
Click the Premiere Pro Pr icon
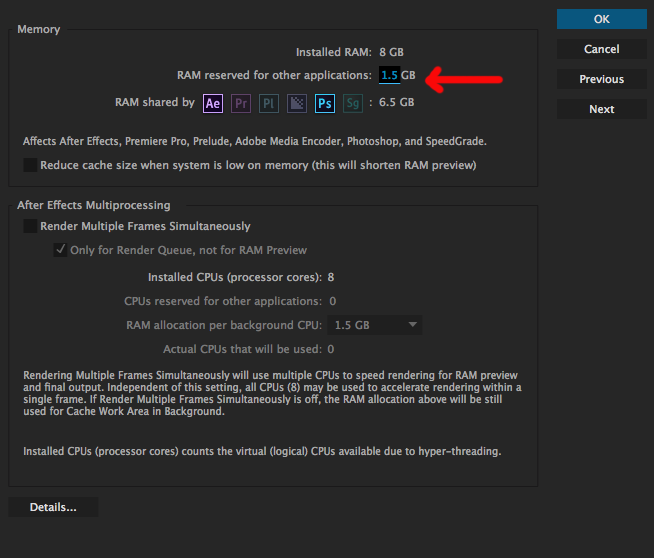241,103
